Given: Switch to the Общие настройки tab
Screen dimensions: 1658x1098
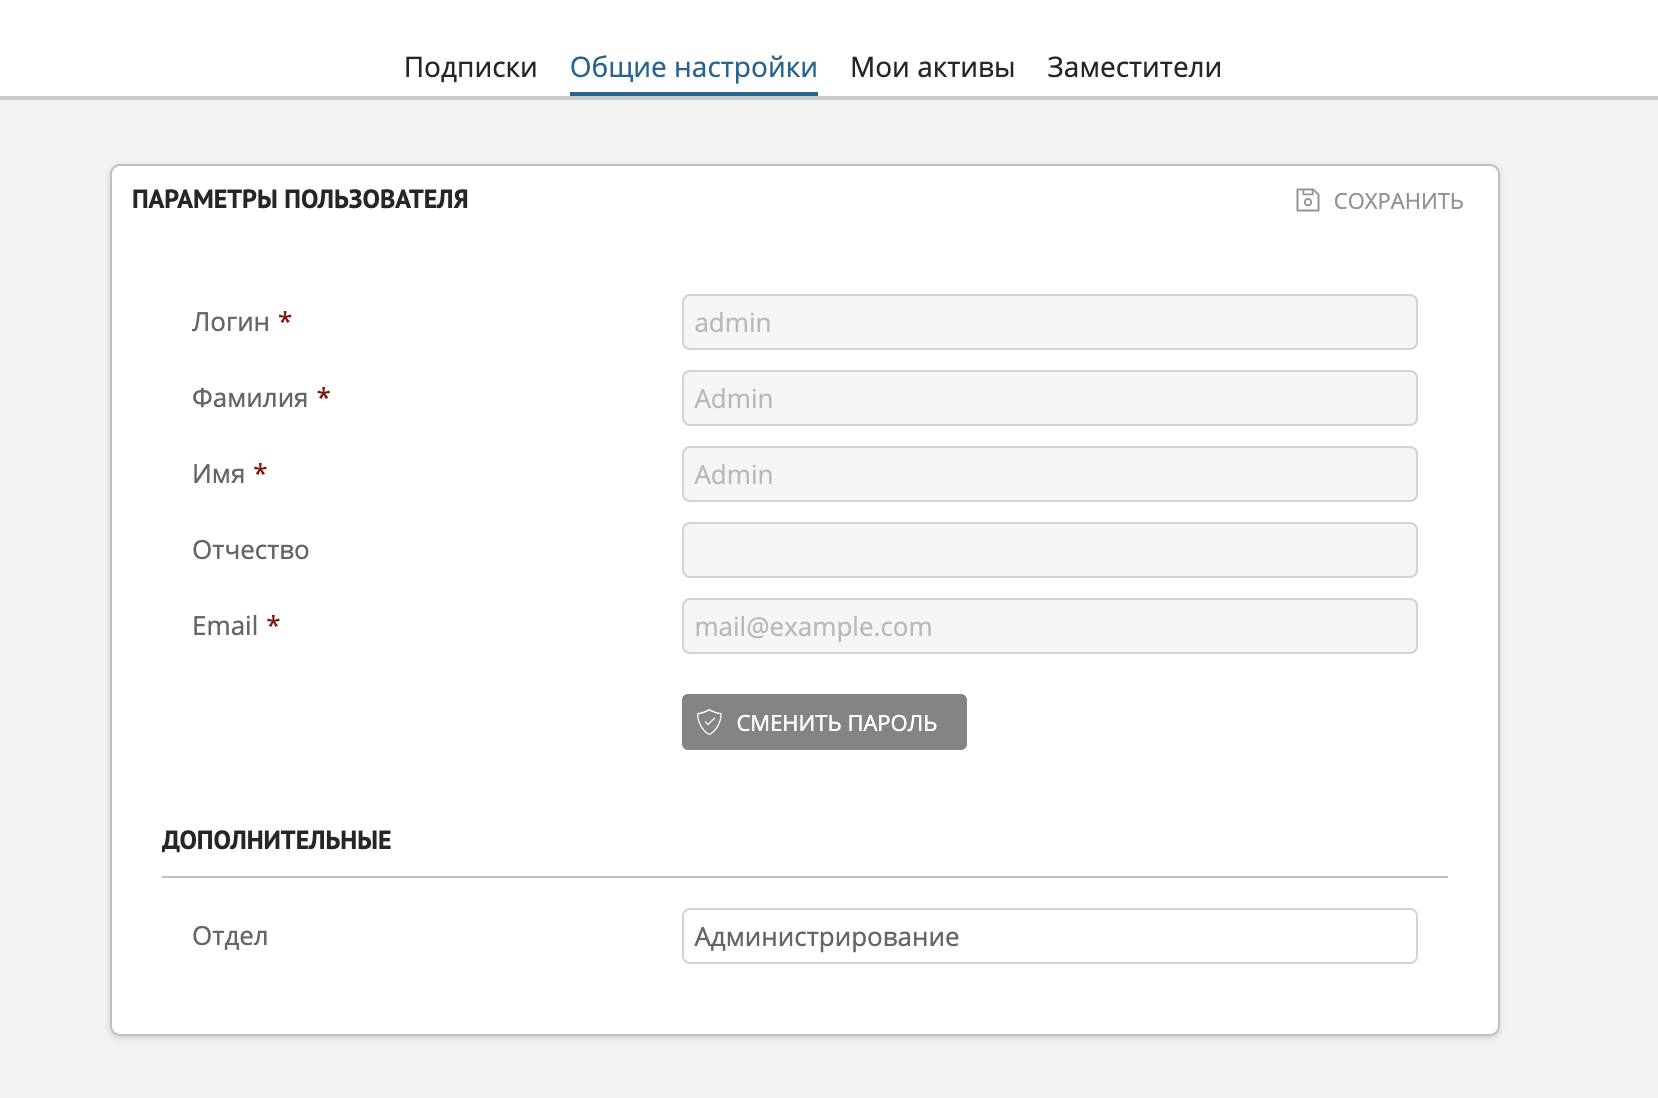Looking at the screenshot, I should tap(693, 67).
